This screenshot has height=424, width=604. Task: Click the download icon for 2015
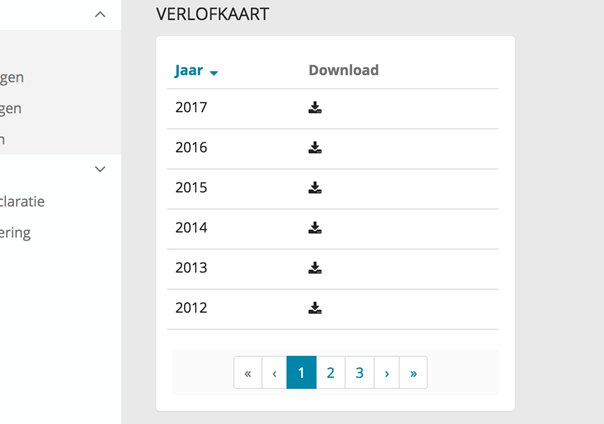coord(315,188)
